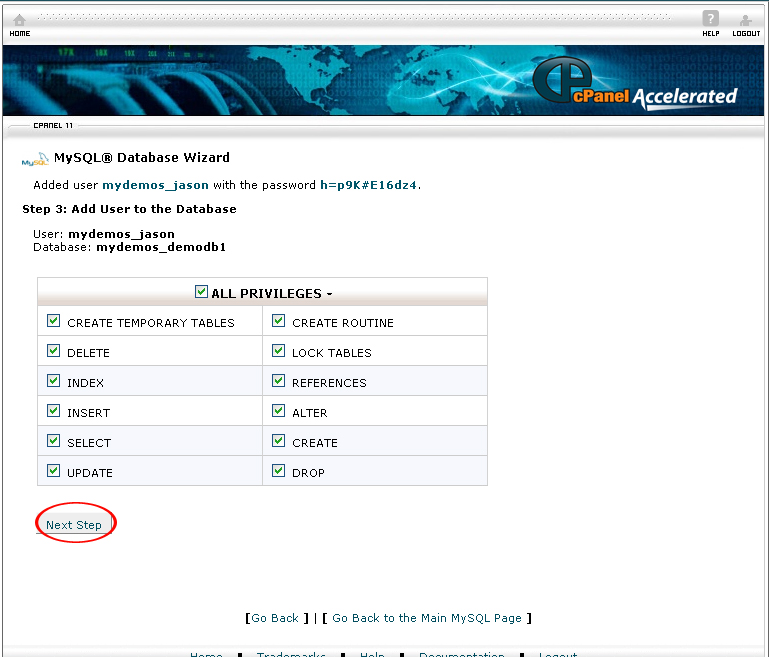Toggle the ALL PRIVILEGES checkbox

click(x=201, y=291)
